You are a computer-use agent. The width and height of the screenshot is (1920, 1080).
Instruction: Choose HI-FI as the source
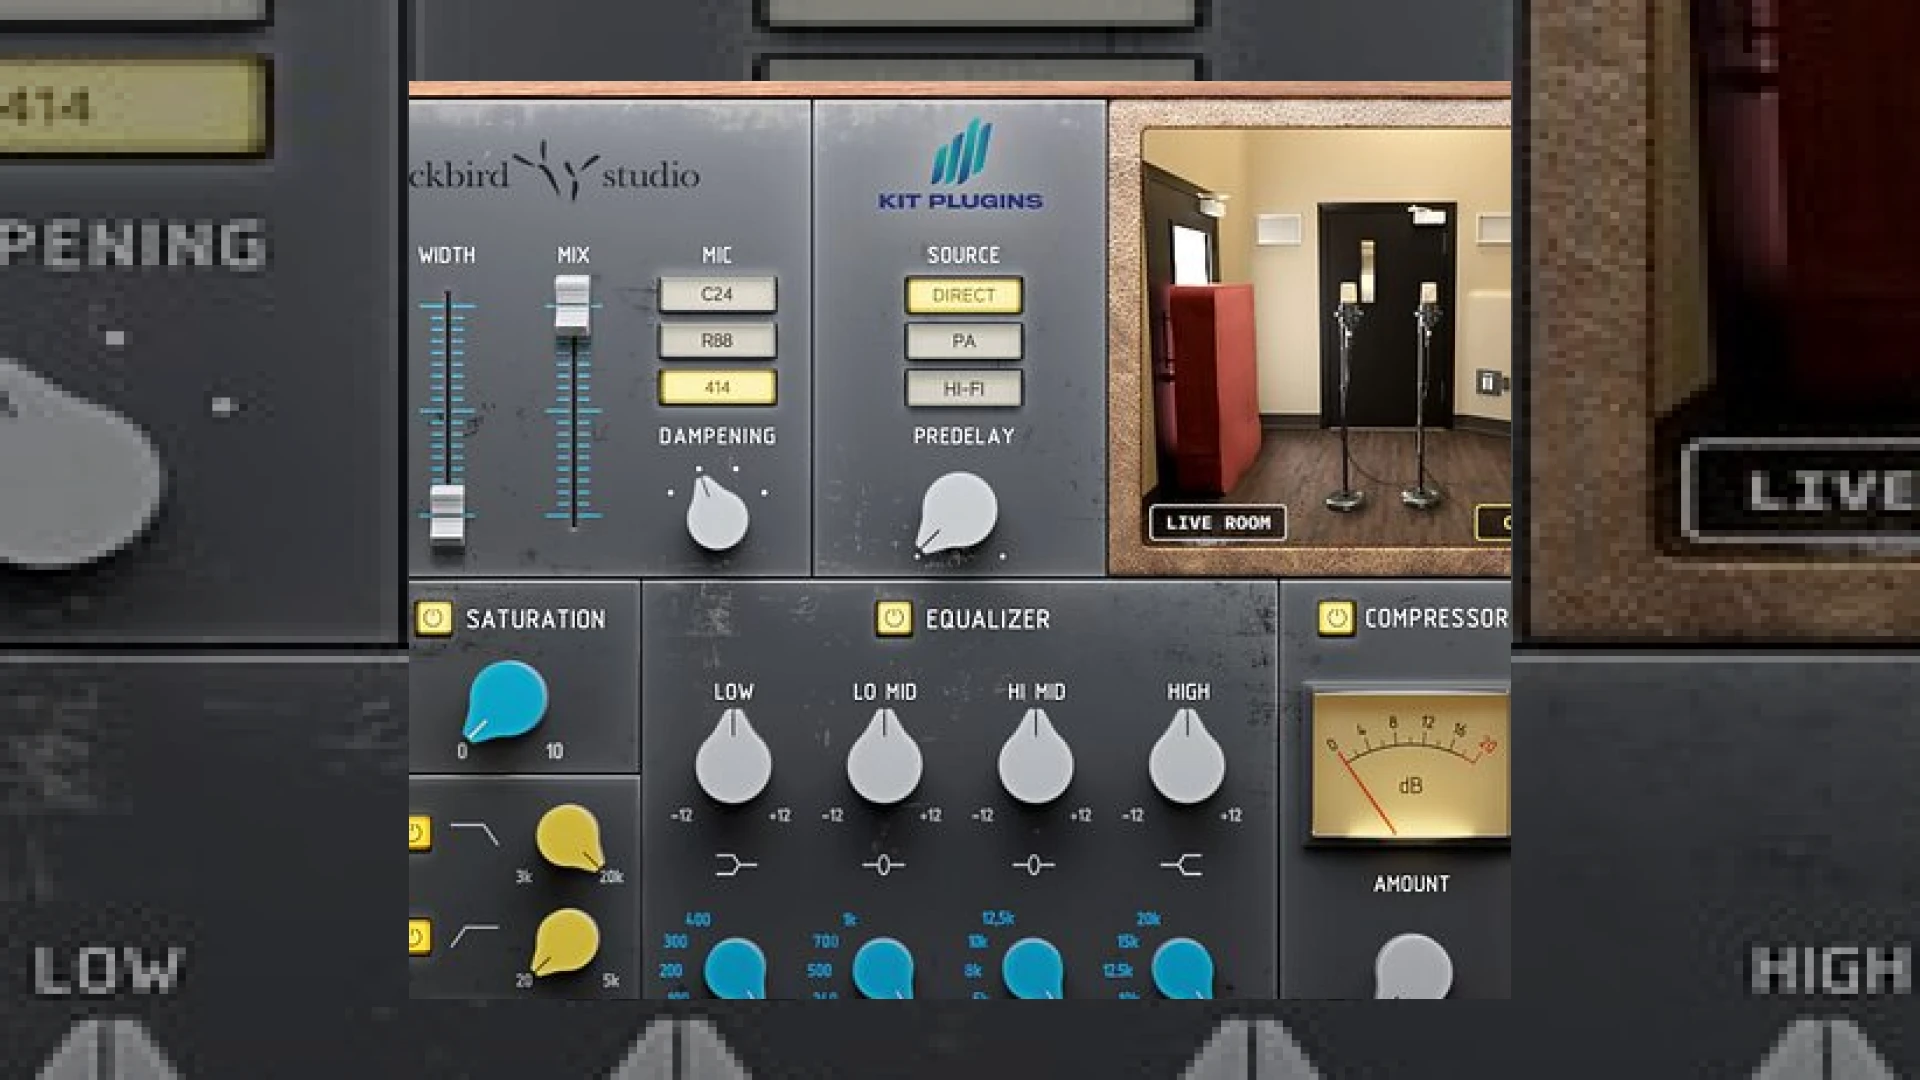[x=964, y=389]
